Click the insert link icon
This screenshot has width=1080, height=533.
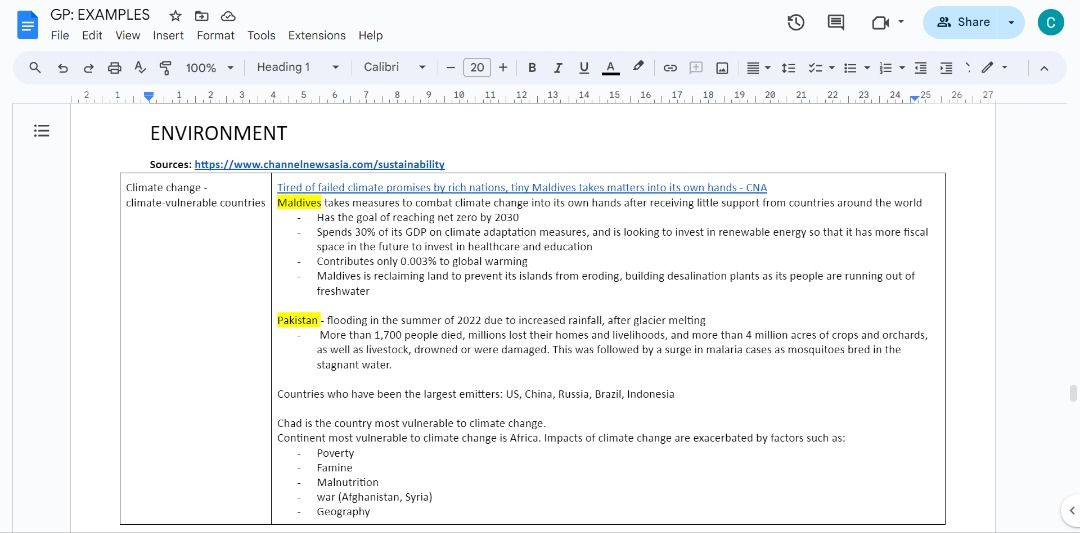pos(670,68)
